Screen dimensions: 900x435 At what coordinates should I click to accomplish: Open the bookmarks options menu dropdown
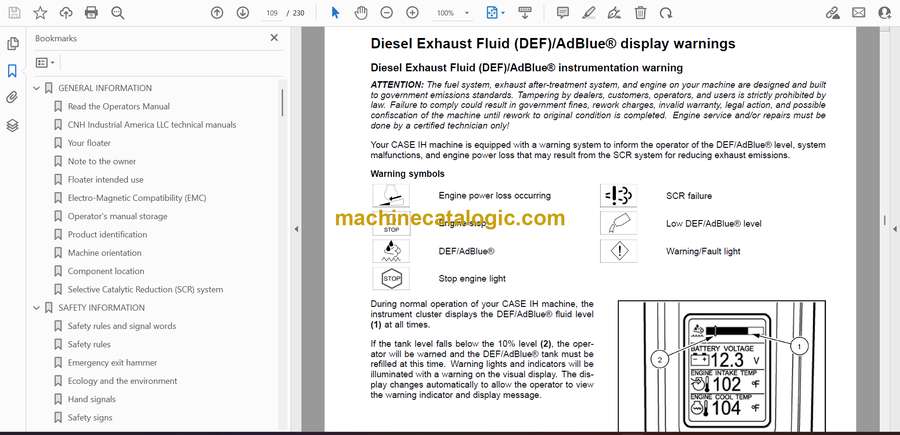[45, 63]
